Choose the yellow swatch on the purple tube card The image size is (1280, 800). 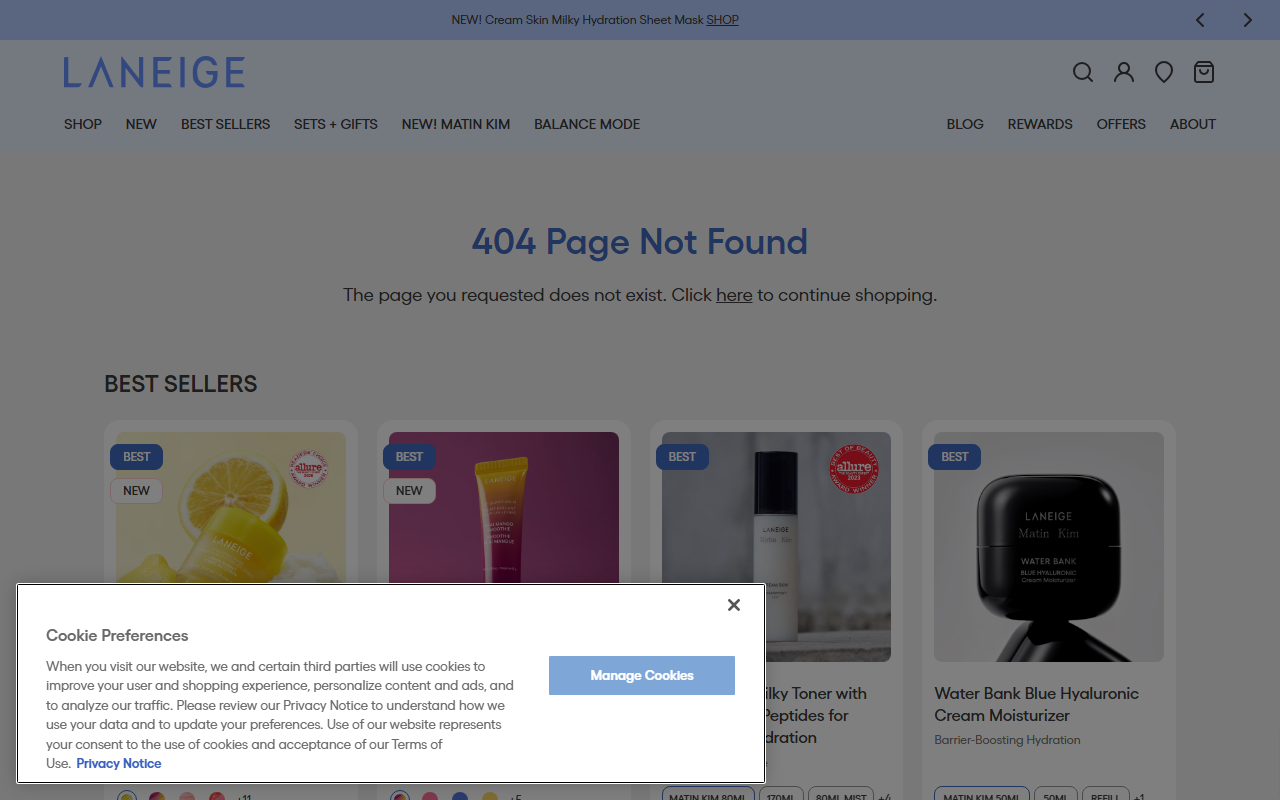[490, 797]
